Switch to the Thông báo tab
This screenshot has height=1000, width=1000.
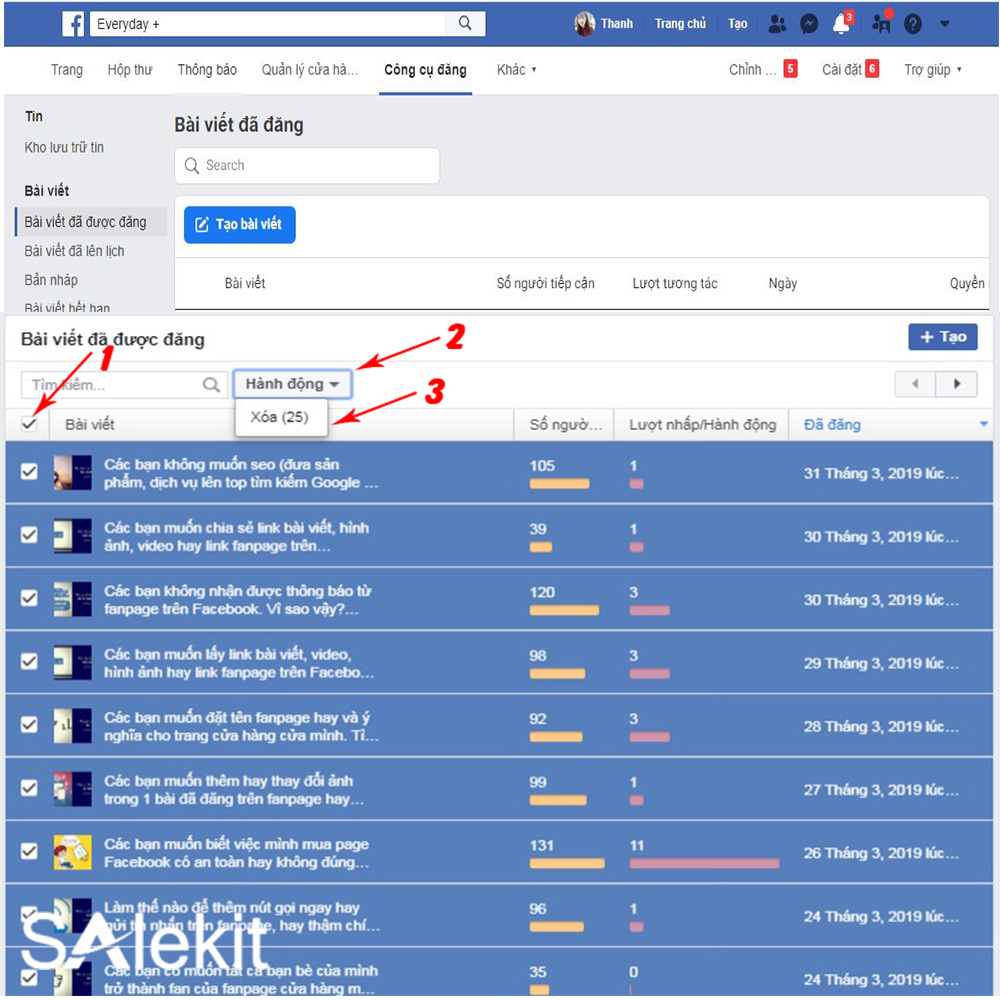pos(206,70)
